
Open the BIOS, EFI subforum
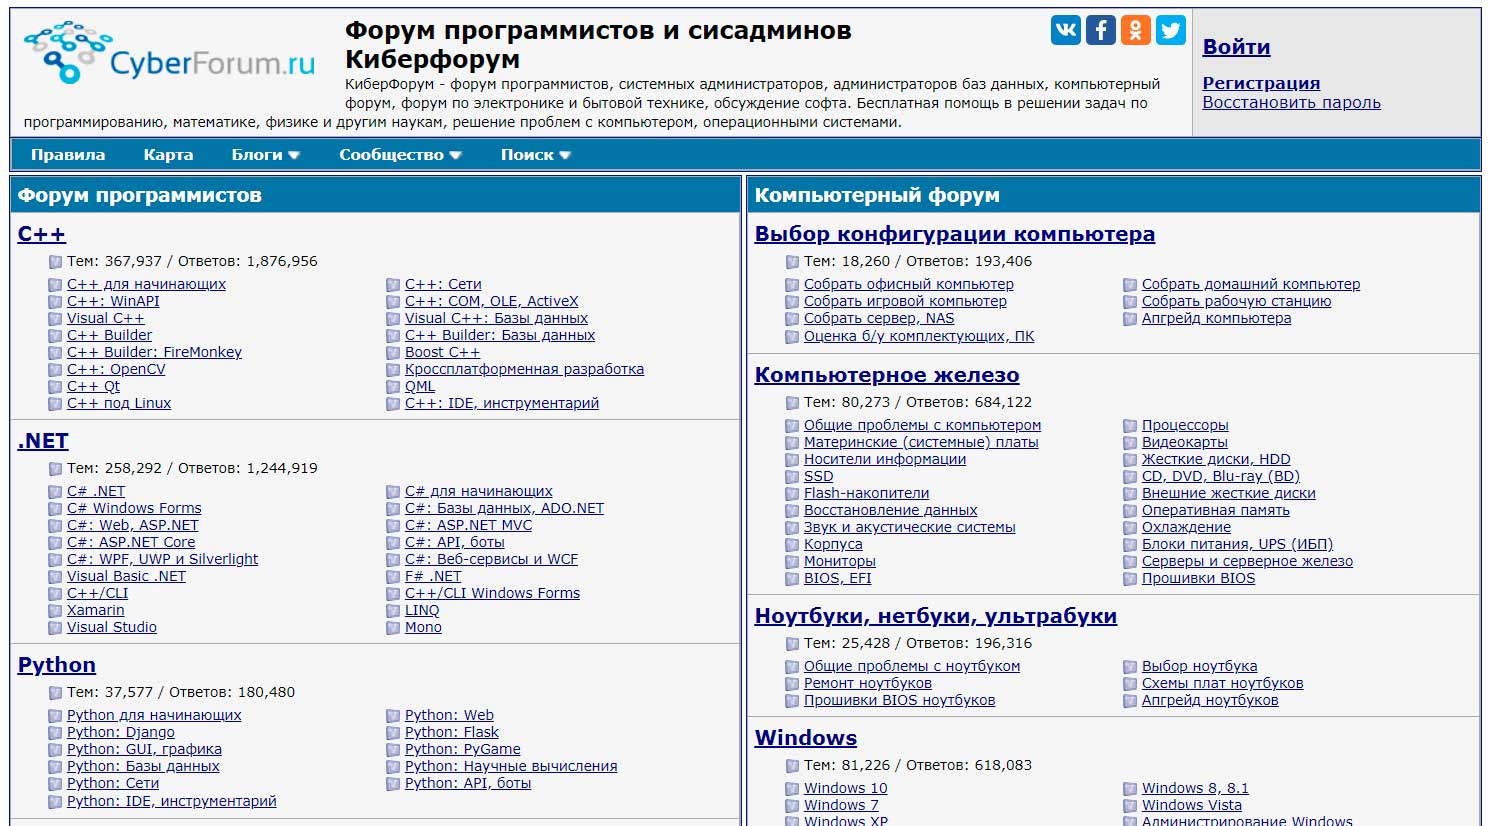coord(838,578)
